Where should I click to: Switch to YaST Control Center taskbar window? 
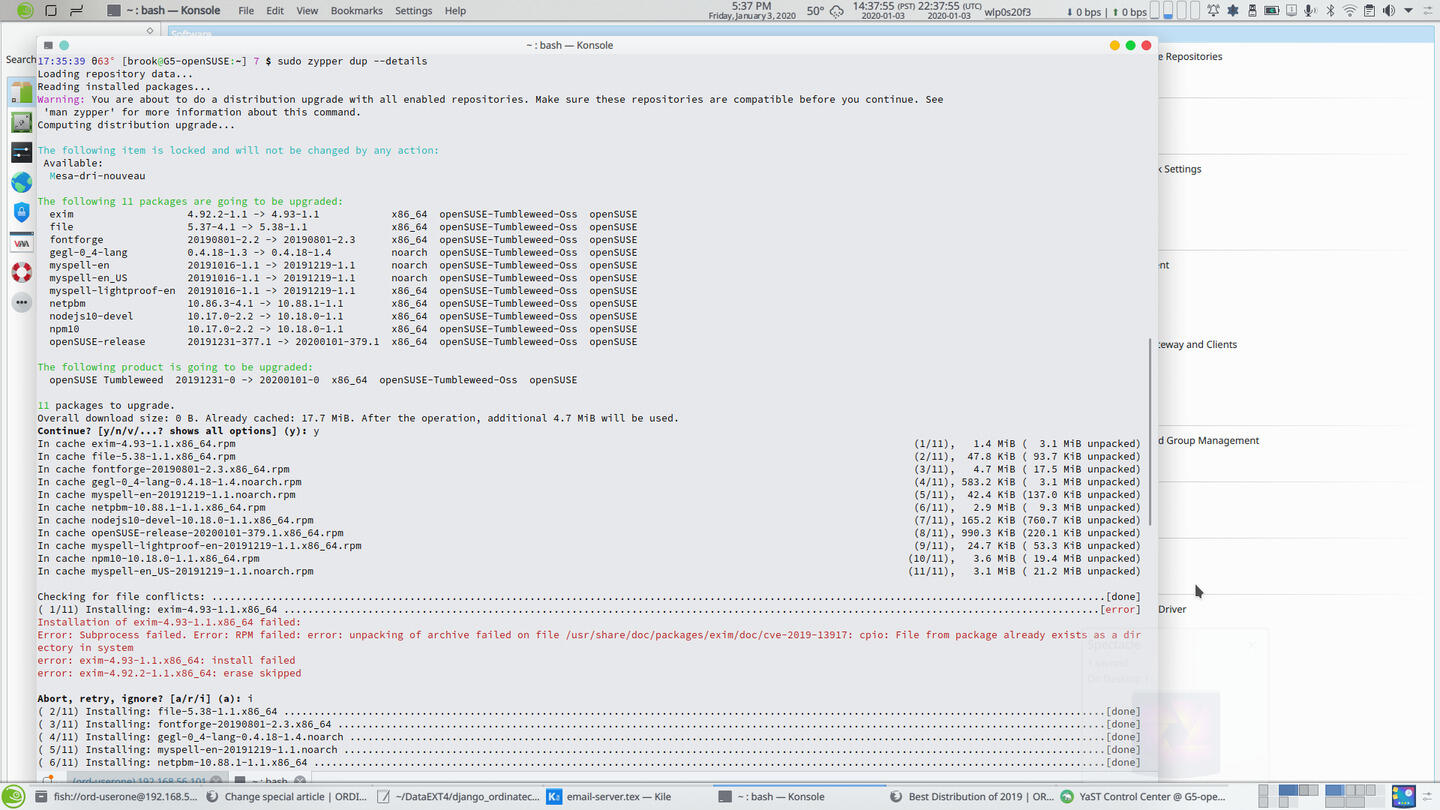(1142, 797)
